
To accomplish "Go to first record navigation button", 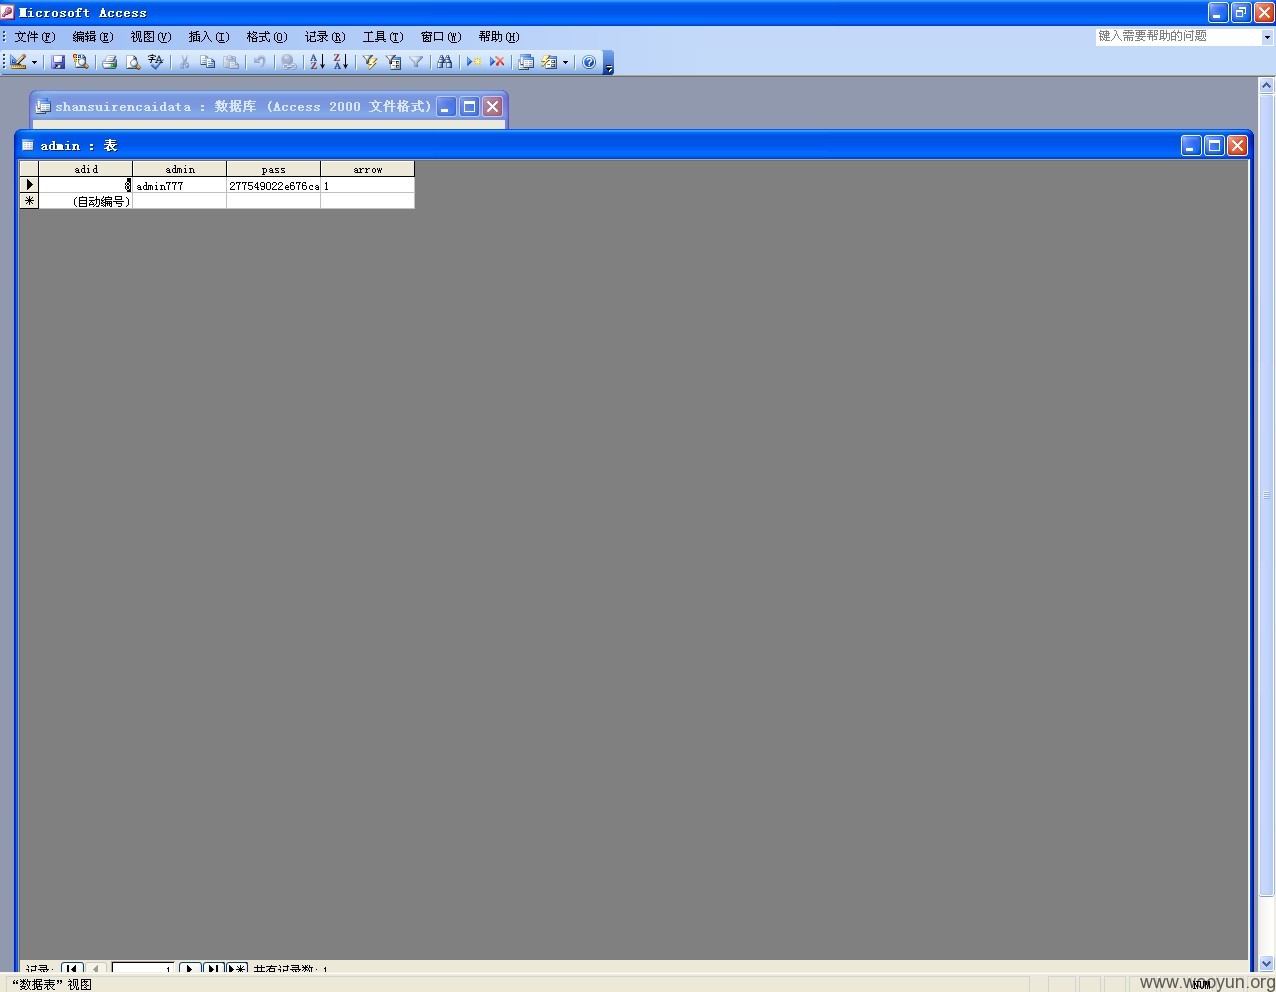I will pos(72,968).
